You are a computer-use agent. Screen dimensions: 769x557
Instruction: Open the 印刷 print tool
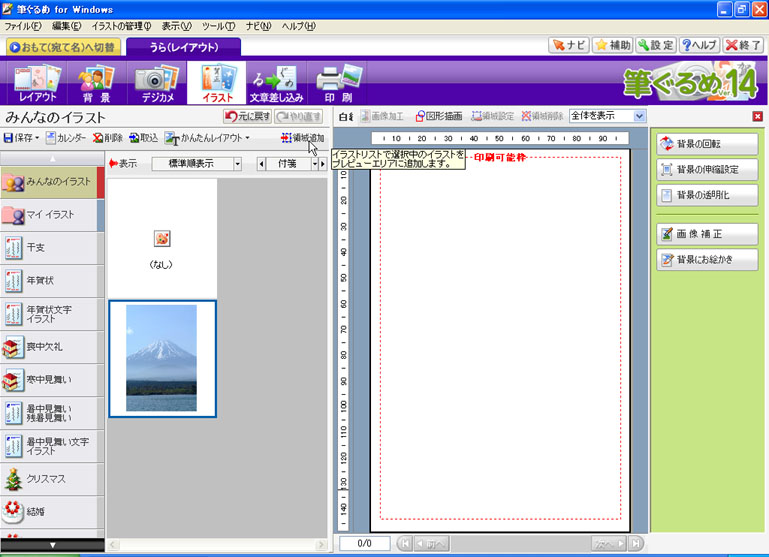tap(337, 83)
